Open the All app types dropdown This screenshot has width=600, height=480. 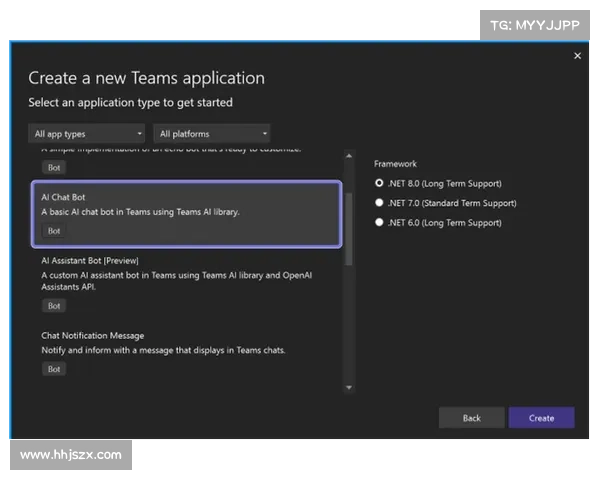86,134
